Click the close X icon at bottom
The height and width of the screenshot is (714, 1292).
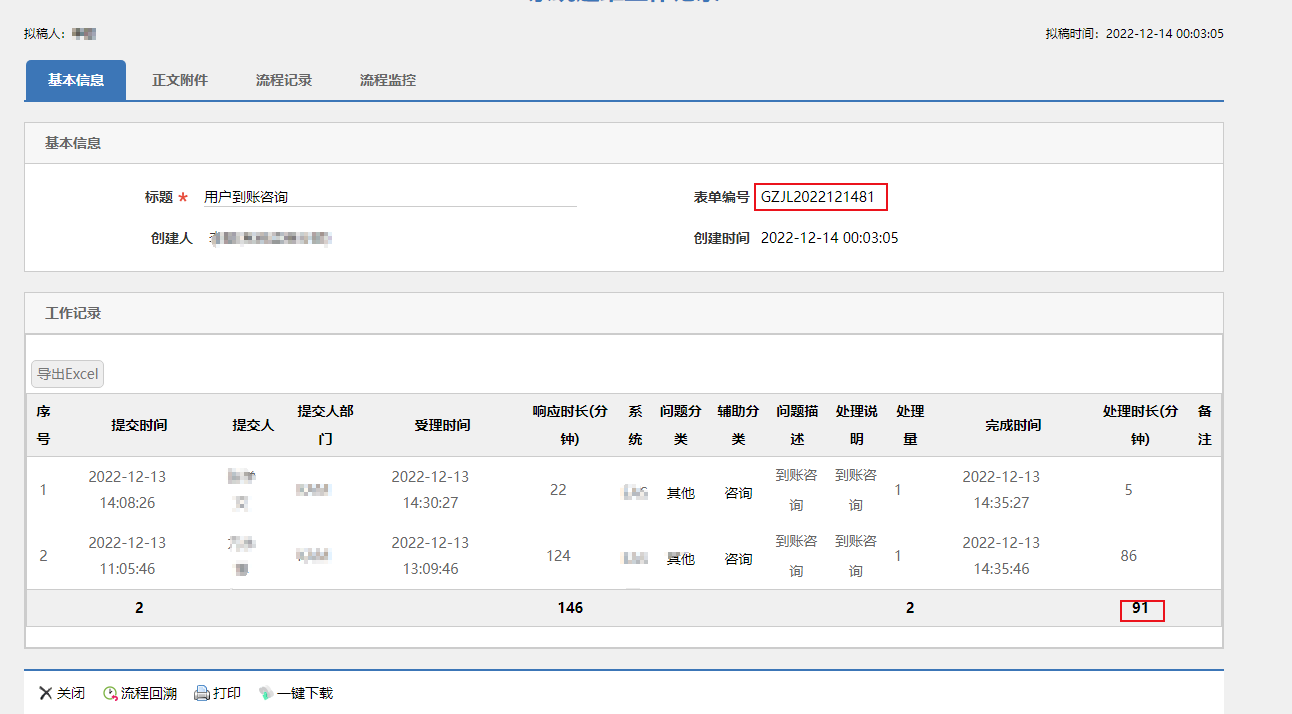click(x=45, y=693)
